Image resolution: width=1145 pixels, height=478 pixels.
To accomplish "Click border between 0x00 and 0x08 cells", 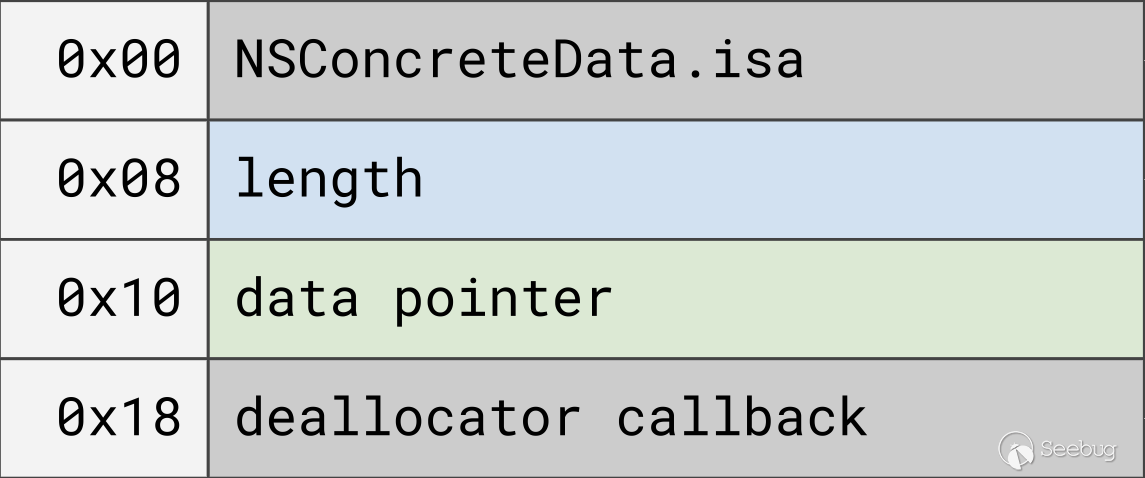I will (104, 120).
